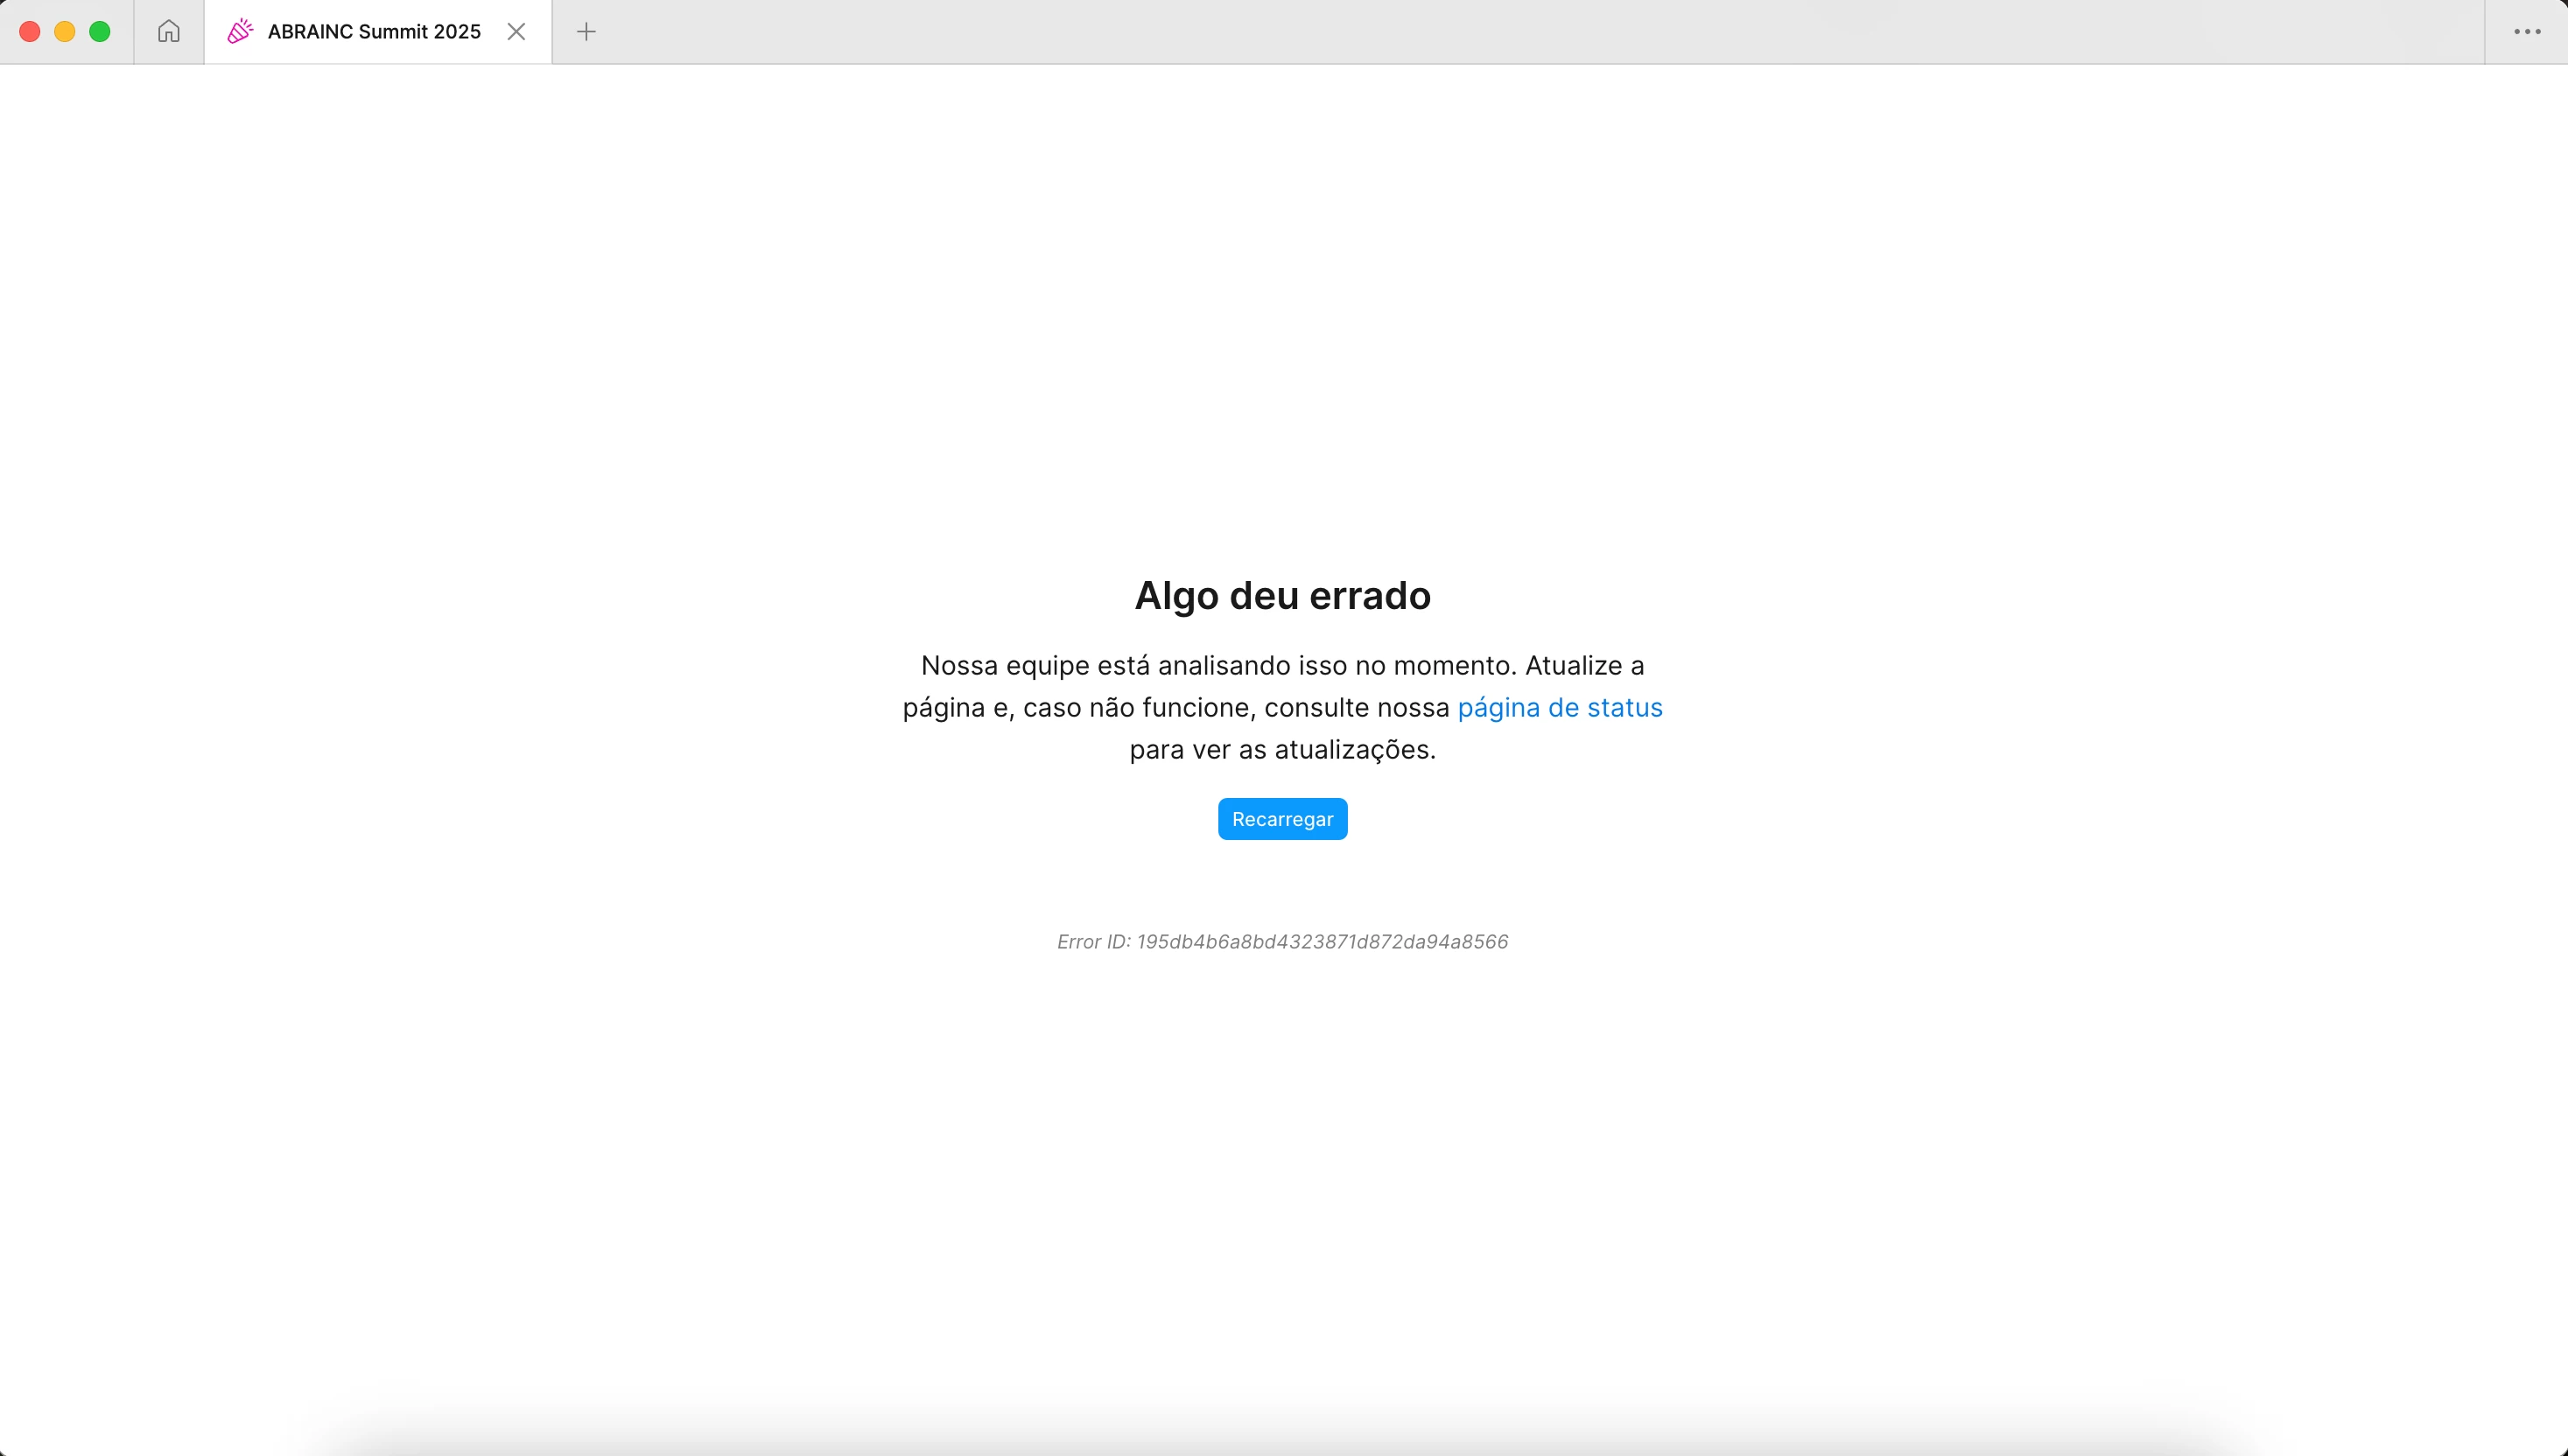
Task: Click the yellow minimize window button
Action: (x=65, y=32)
